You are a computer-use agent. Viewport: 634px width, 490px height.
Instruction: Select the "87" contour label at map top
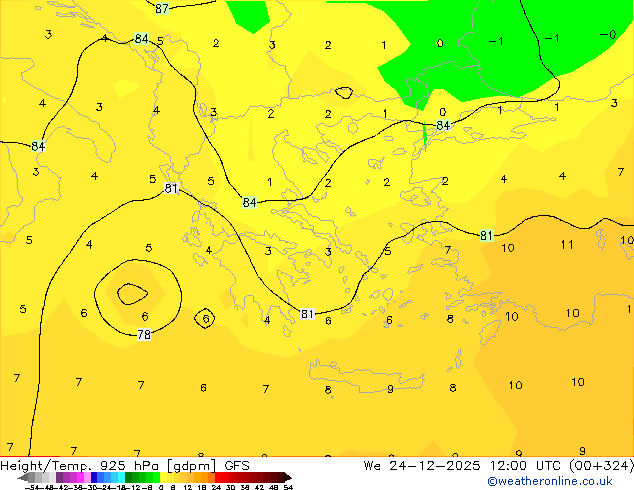pyautogui.click(x=162, y=8)
